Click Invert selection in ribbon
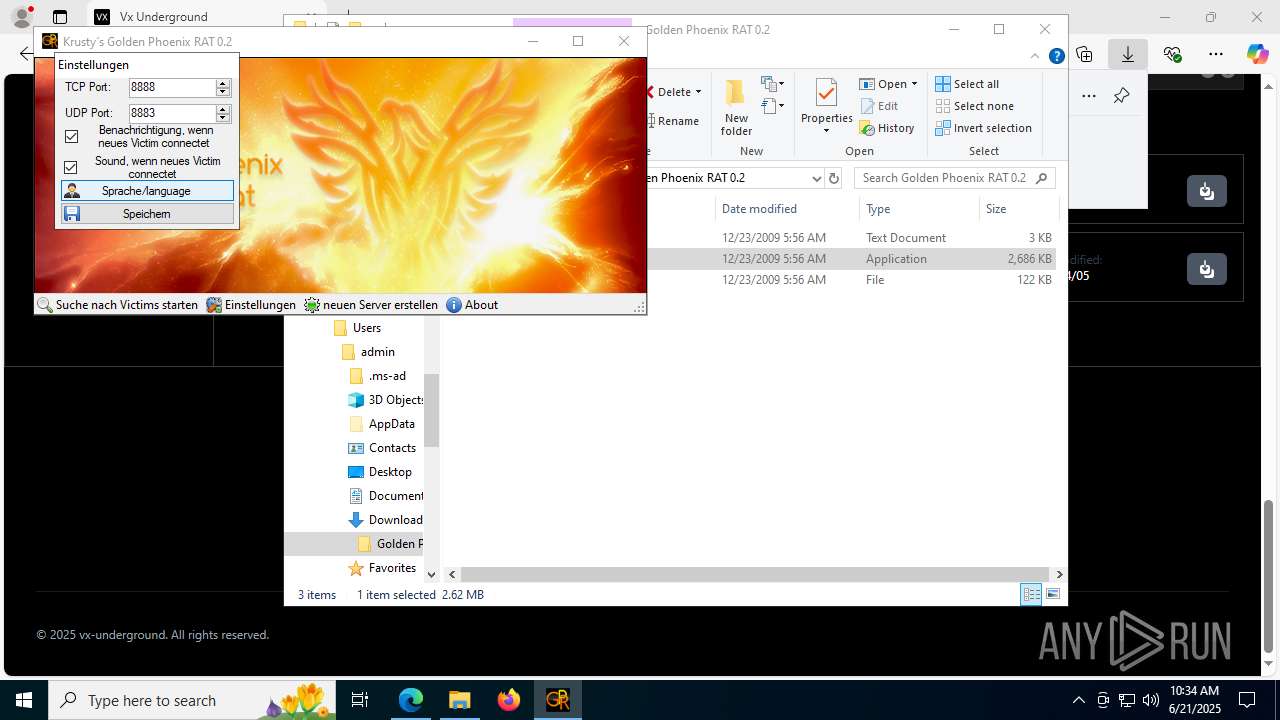The width and height of the screenshot is (1280, 720). [983, 128]
